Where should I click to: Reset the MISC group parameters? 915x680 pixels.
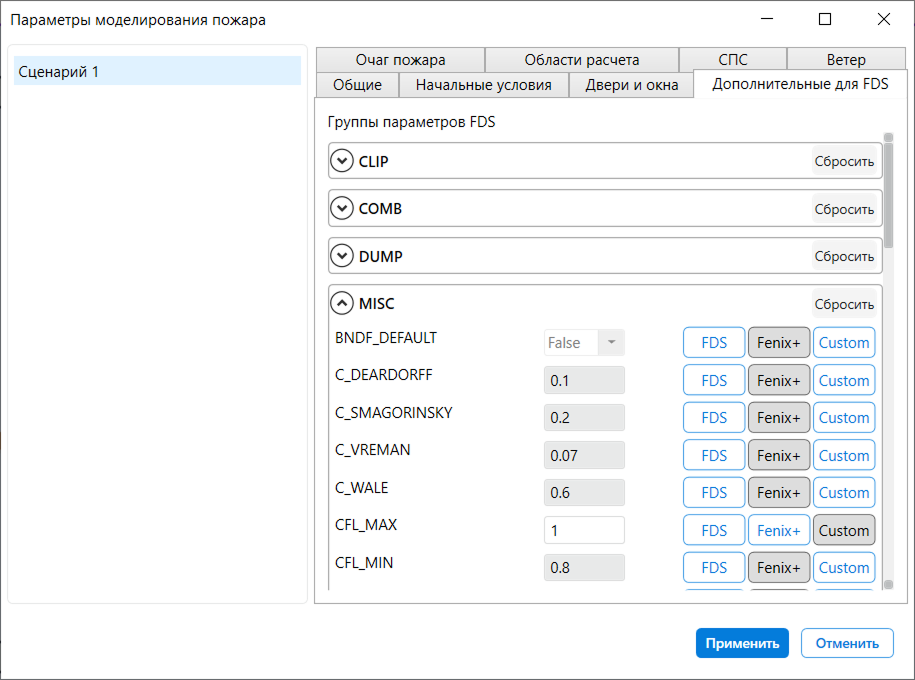coord(844,304)
